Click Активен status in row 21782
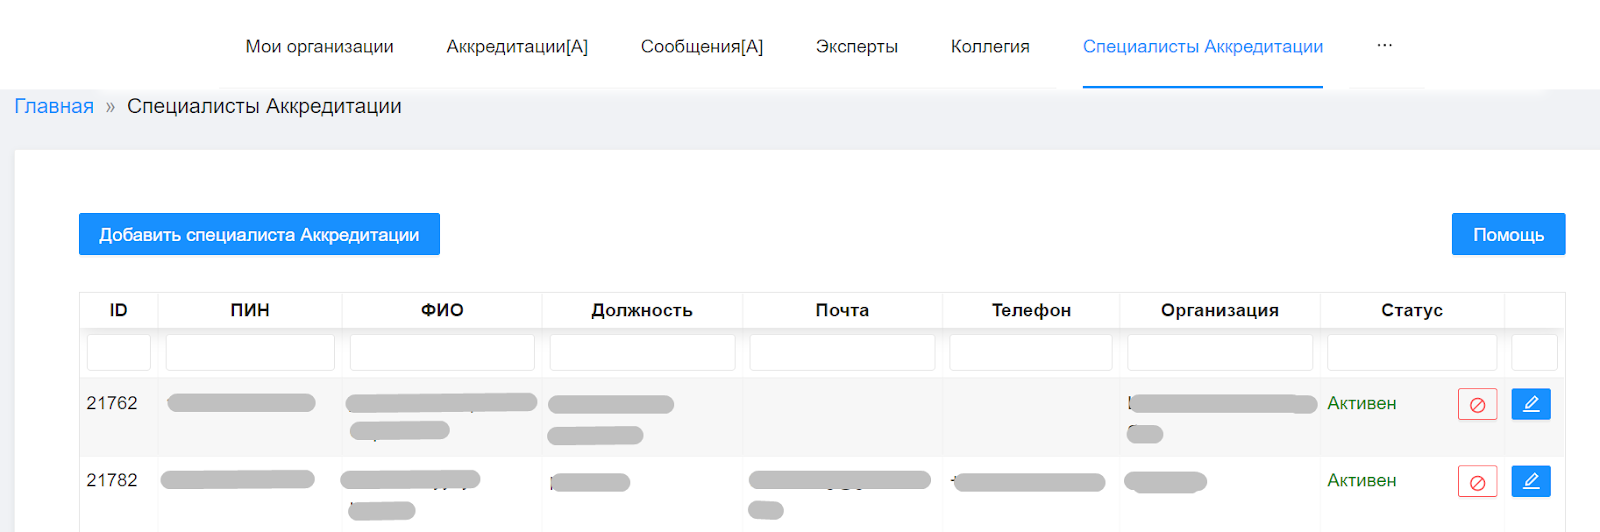This screenshot has width=1600, height=532. 1362,480
